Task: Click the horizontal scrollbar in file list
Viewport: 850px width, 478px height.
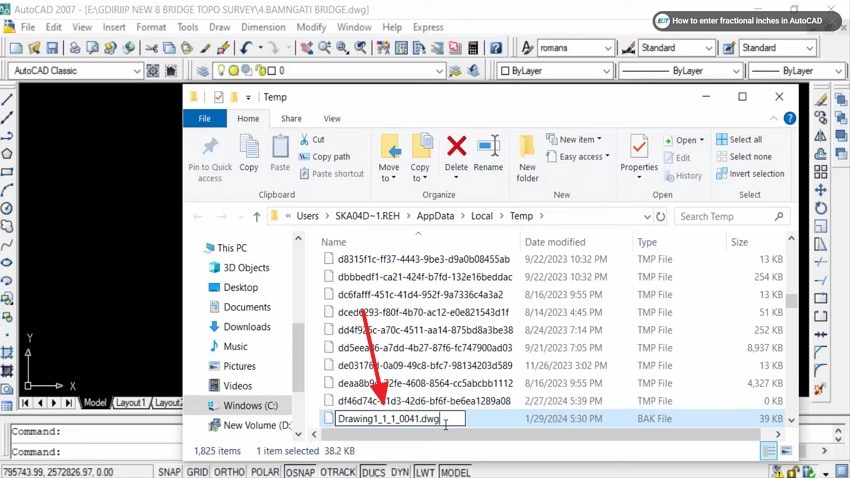Action: (540, 434)
